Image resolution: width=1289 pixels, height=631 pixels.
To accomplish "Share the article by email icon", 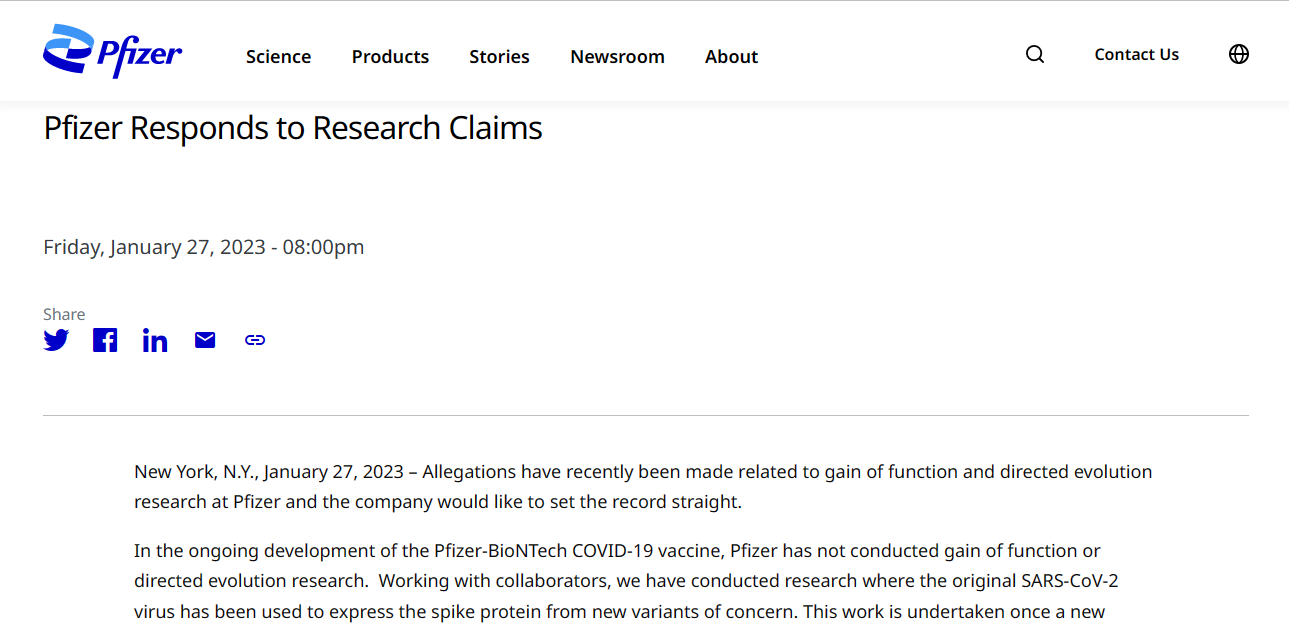I will [205, 340].
